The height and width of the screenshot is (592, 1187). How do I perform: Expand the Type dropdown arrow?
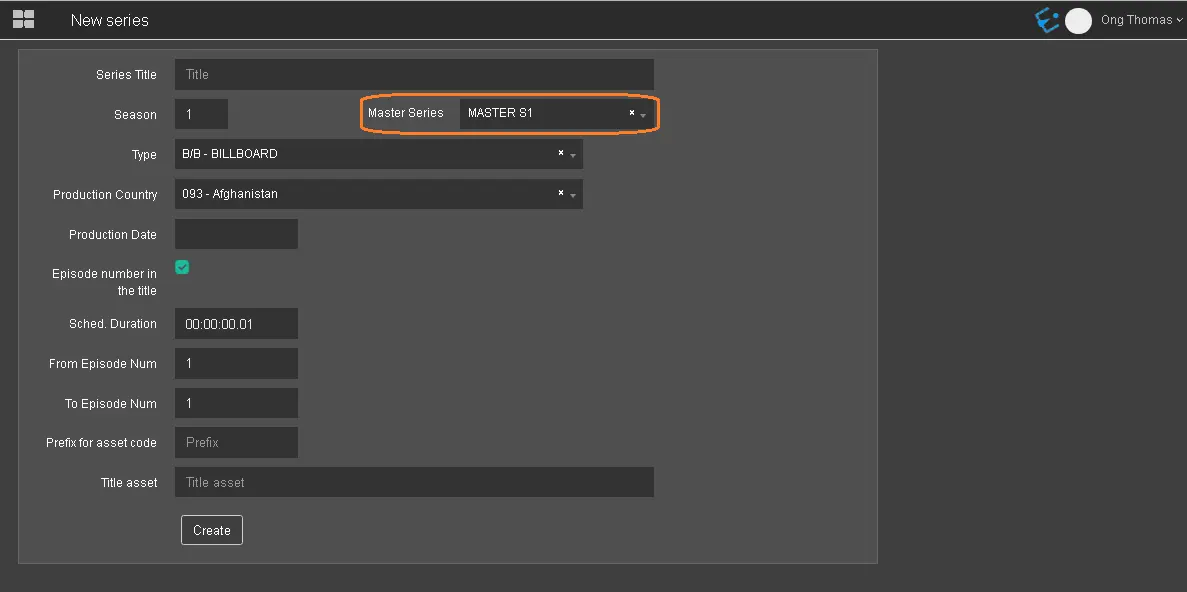(573, 156)
